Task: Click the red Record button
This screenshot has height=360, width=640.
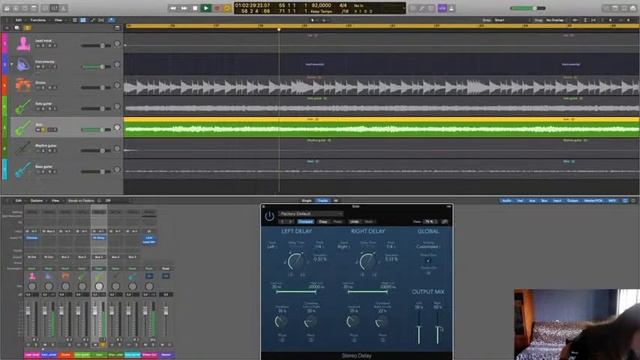Action: [x=217, y=8]
